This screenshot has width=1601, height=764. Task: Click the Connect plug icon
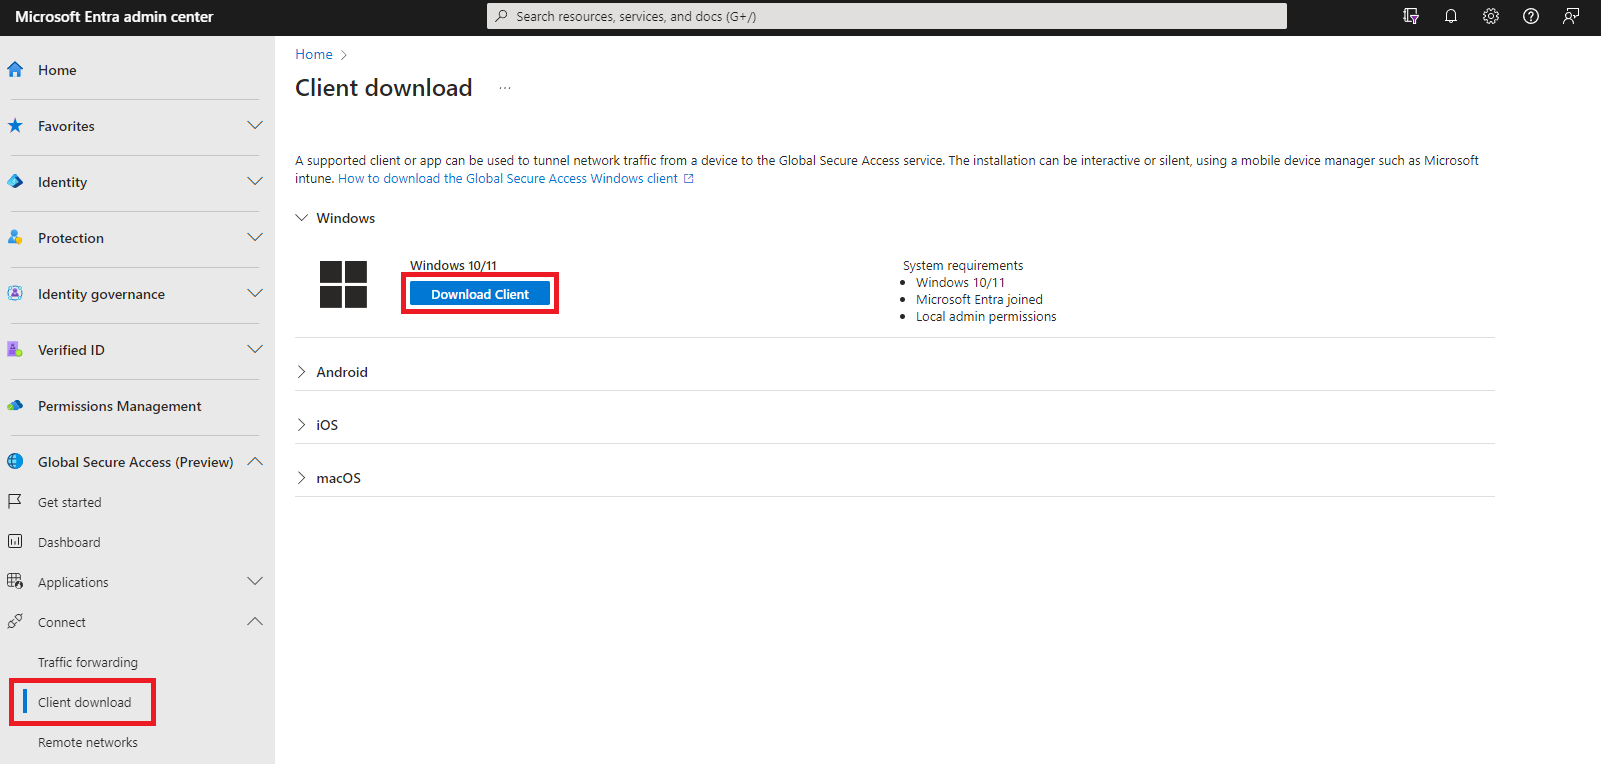point(15,621)
